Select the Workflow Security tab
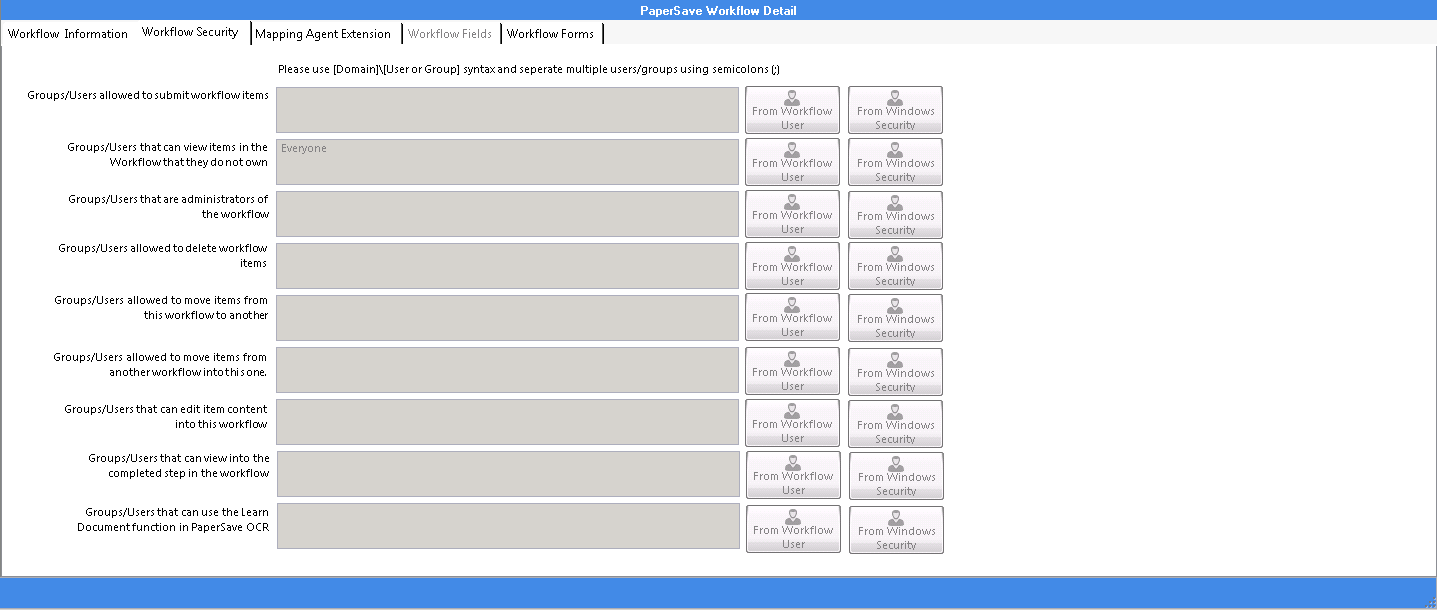The image size is (1437, 611). pos(190,32)
